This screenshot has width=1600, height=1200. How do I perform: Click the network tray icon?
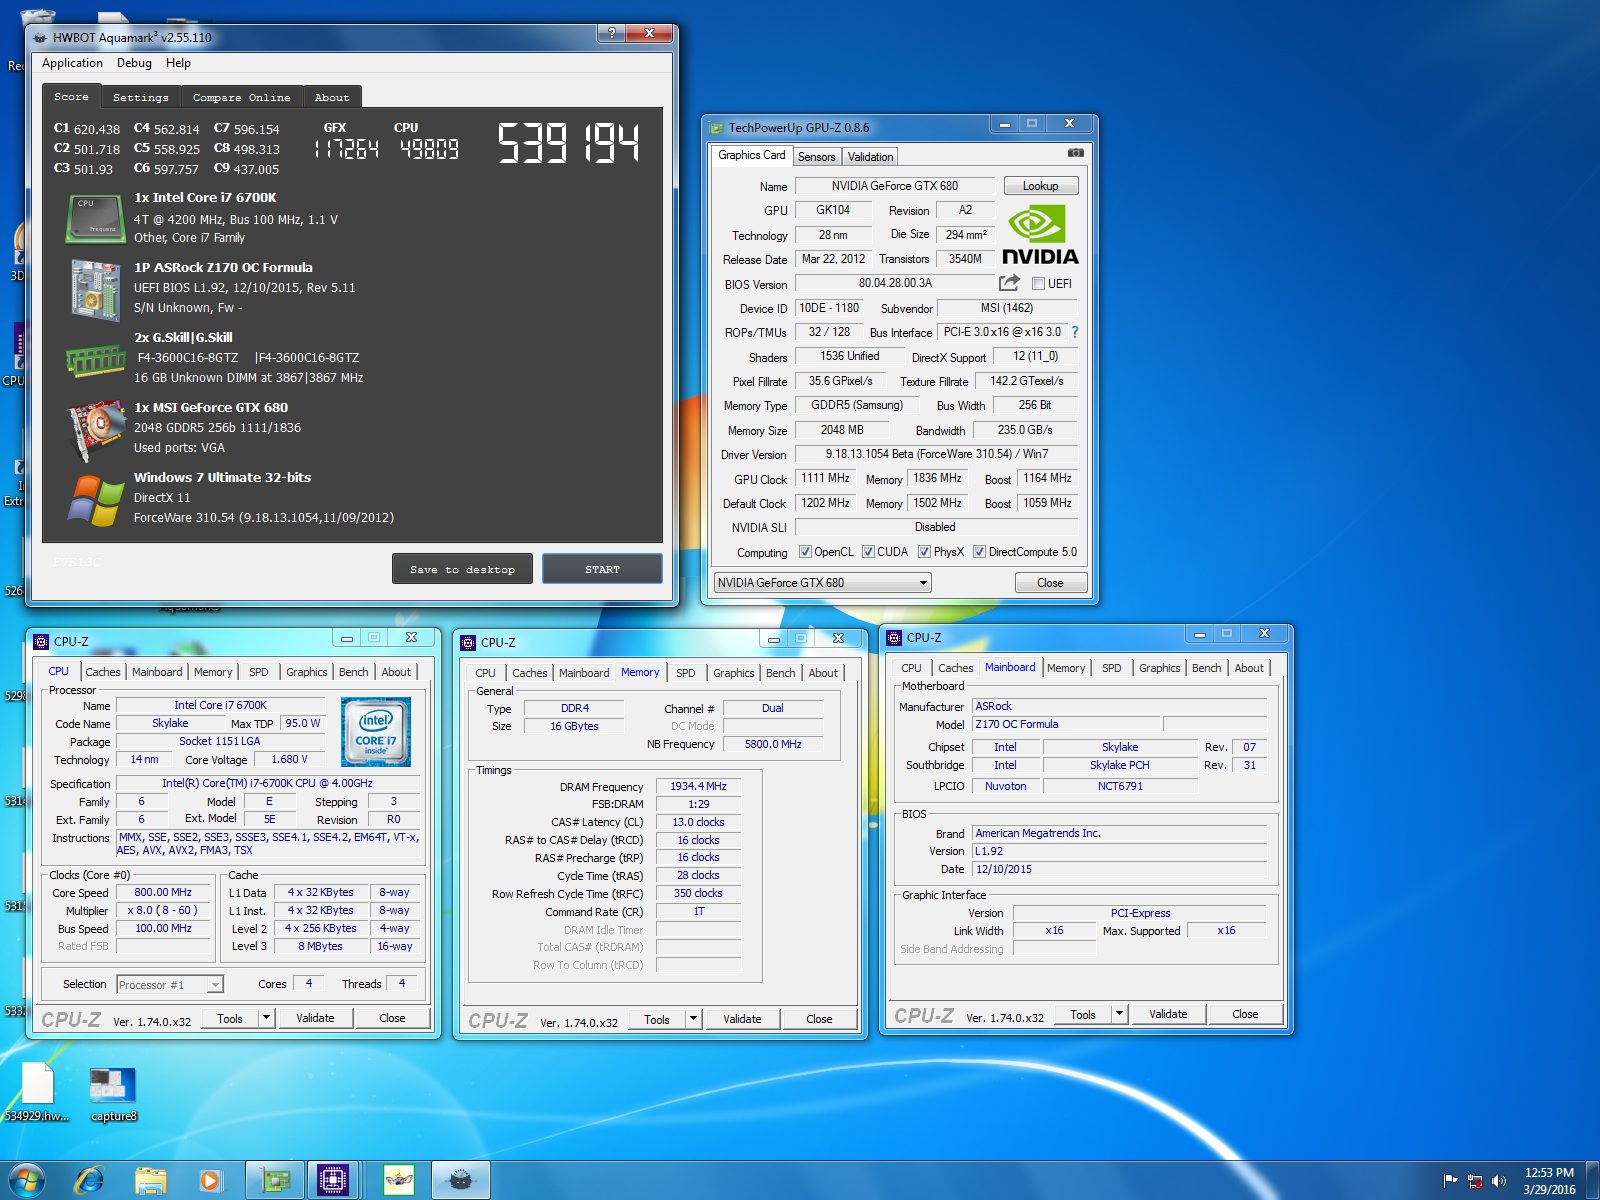click(1475, 1181)
